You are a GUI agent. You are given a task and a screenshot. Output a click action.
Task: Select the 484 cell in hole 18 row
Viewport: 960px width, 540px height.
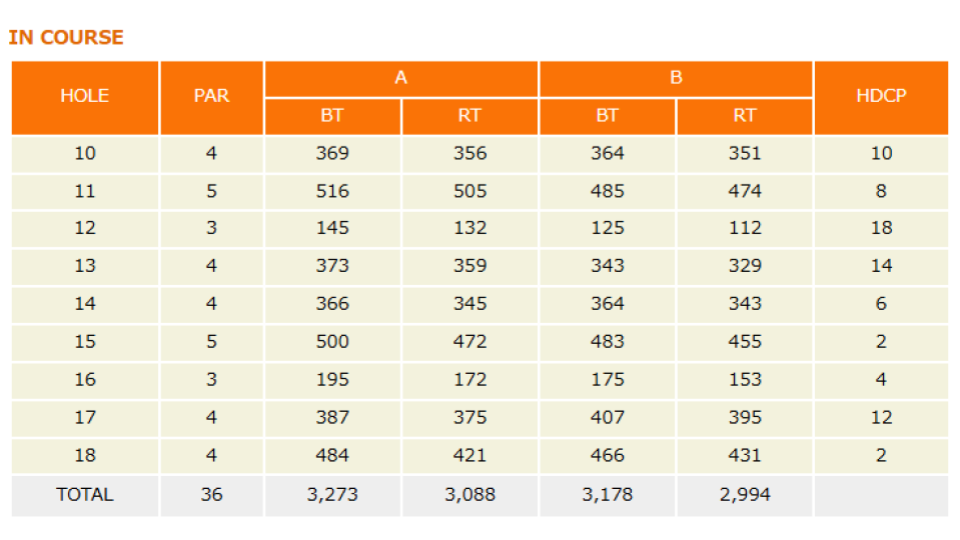(332, 456)
